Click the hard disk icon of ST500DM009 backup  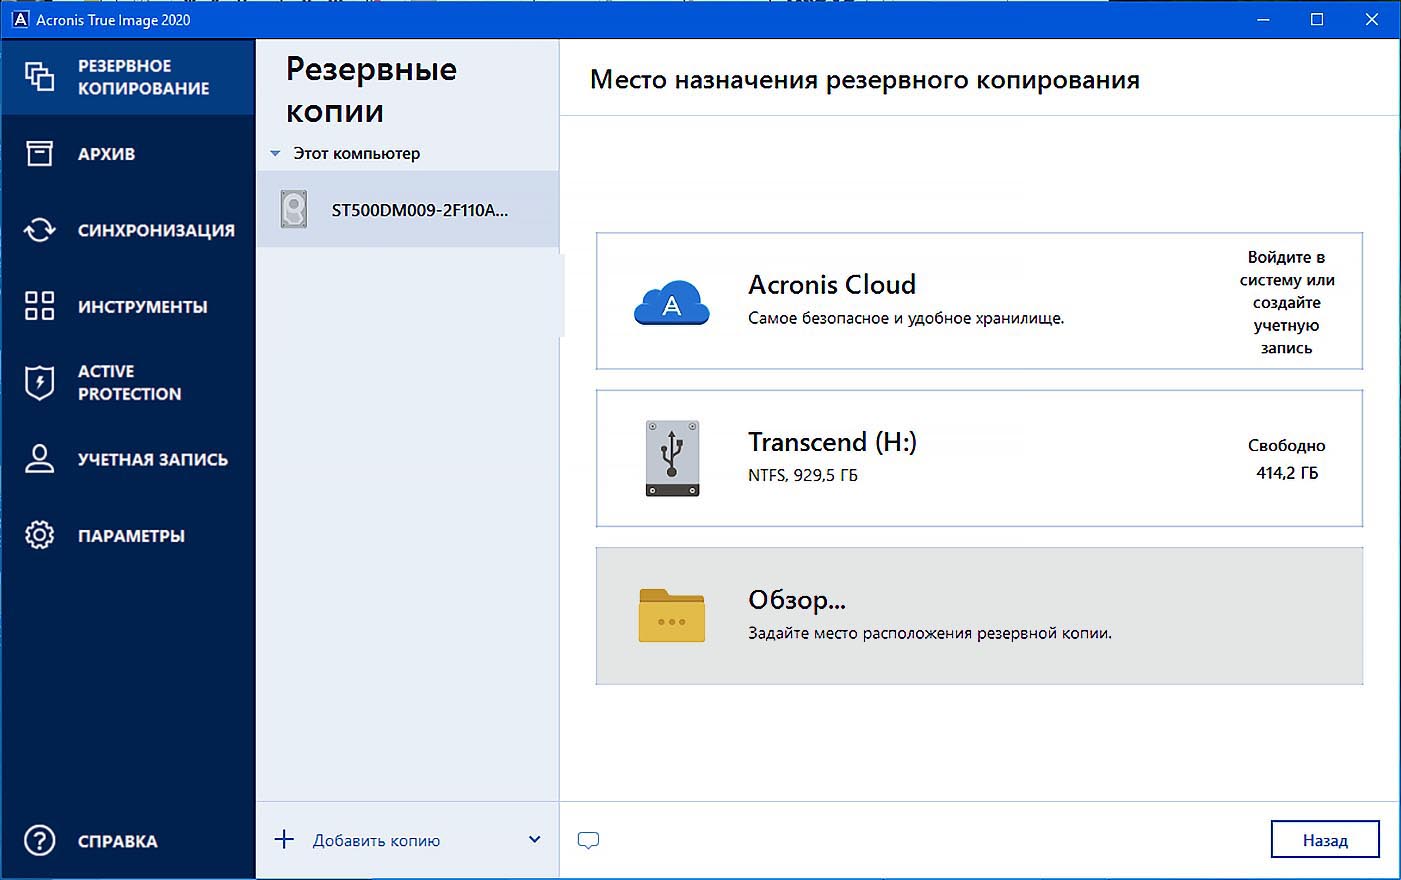pos(294,209)
